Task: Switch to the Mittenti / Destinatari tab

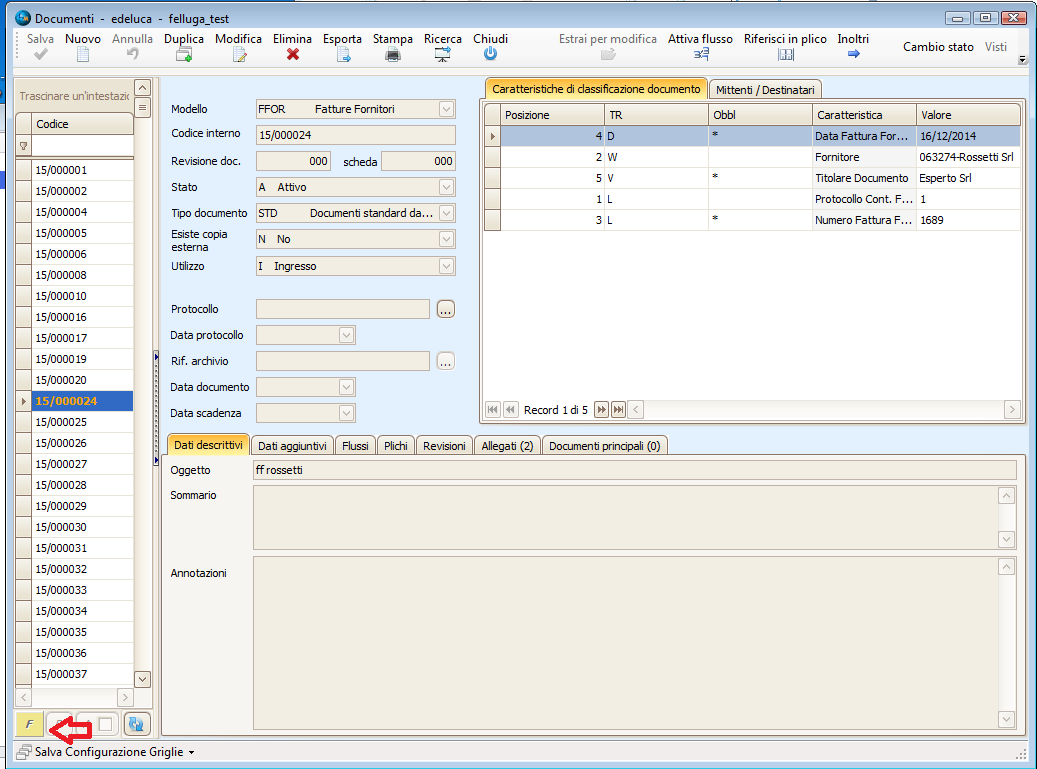Action: pyautogui.click(x=765, y=90)
